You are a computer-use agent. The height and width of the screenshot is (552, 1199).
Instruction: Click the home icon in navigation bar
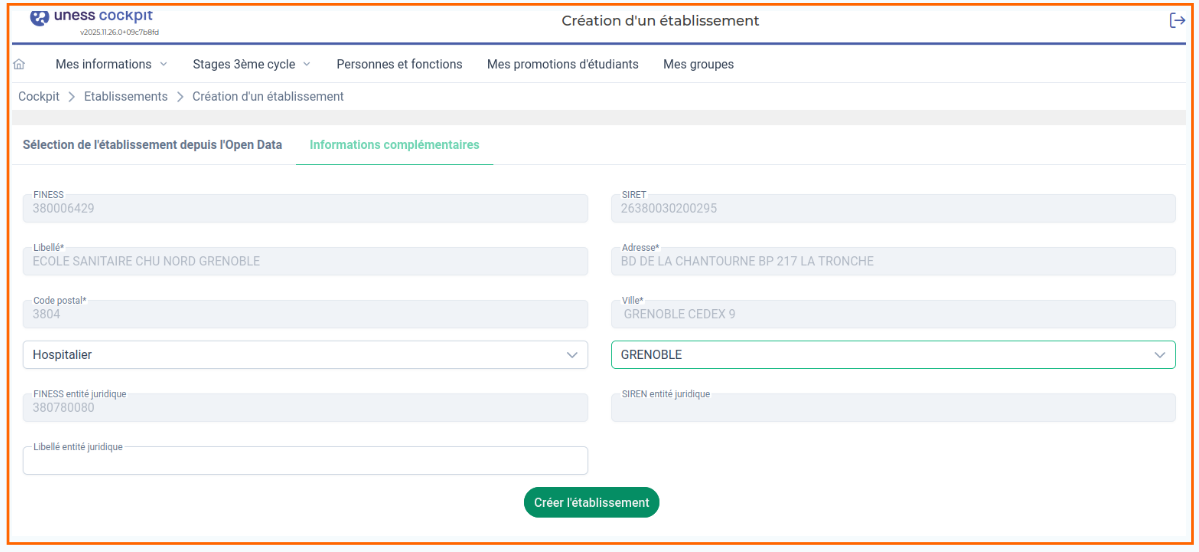click(x=19, y=64)
